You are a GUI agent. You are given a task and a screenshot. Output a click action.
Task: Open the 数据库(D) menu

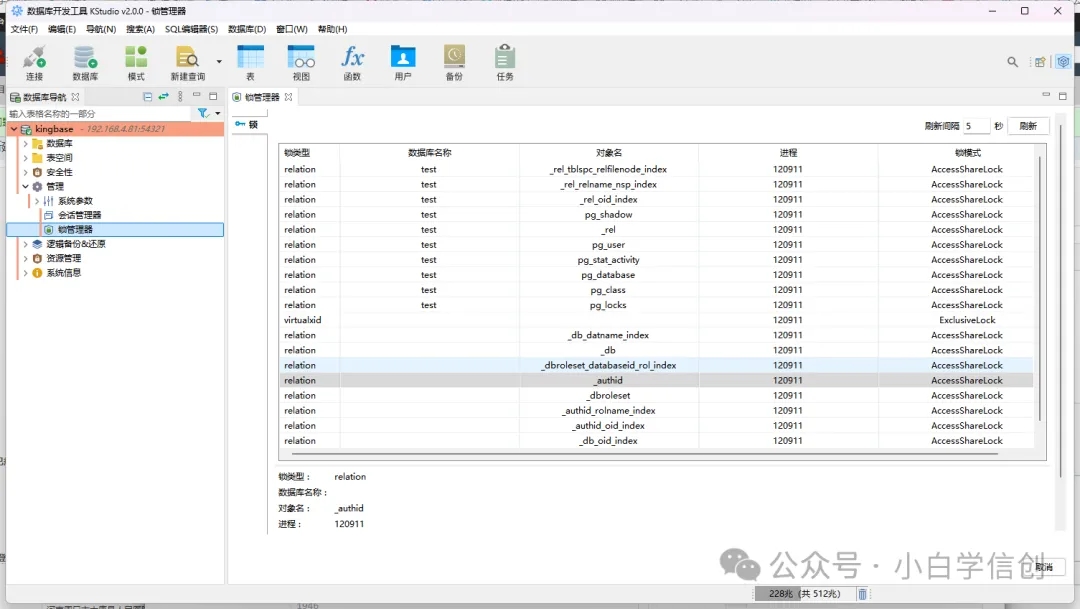coord(247,29)
